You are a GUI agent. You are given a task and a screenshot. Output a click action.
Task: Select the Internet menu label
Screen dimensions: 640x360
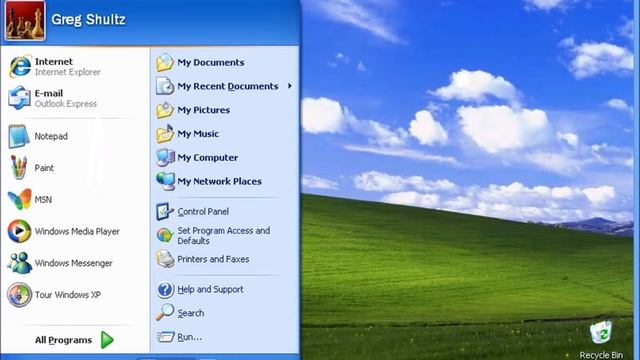(x=54, y=62)
